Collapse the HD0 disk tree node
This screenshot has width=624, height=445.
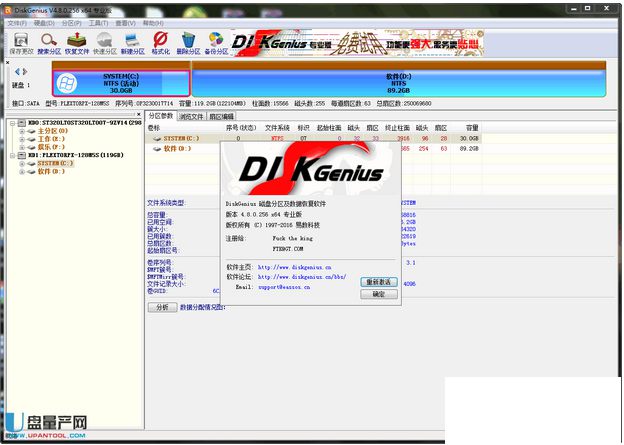(13, 123)
